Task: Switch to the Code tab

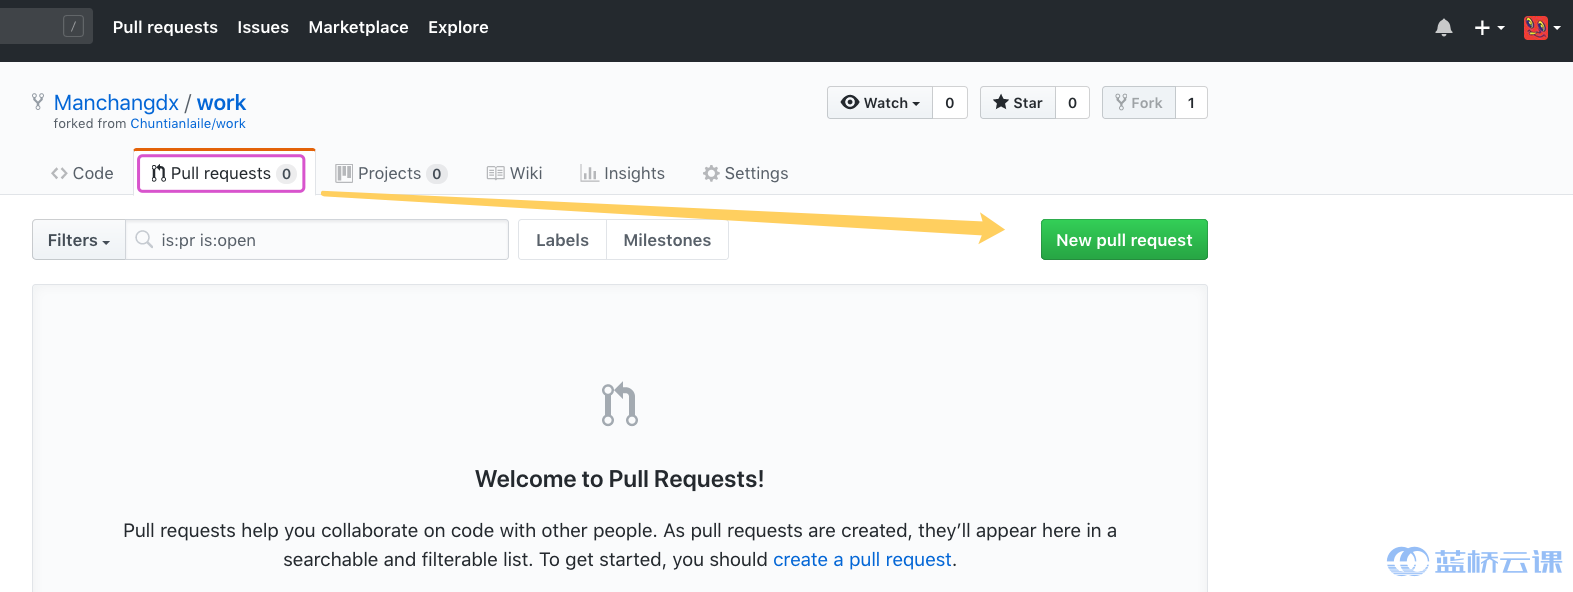Action: click(82, 173)
